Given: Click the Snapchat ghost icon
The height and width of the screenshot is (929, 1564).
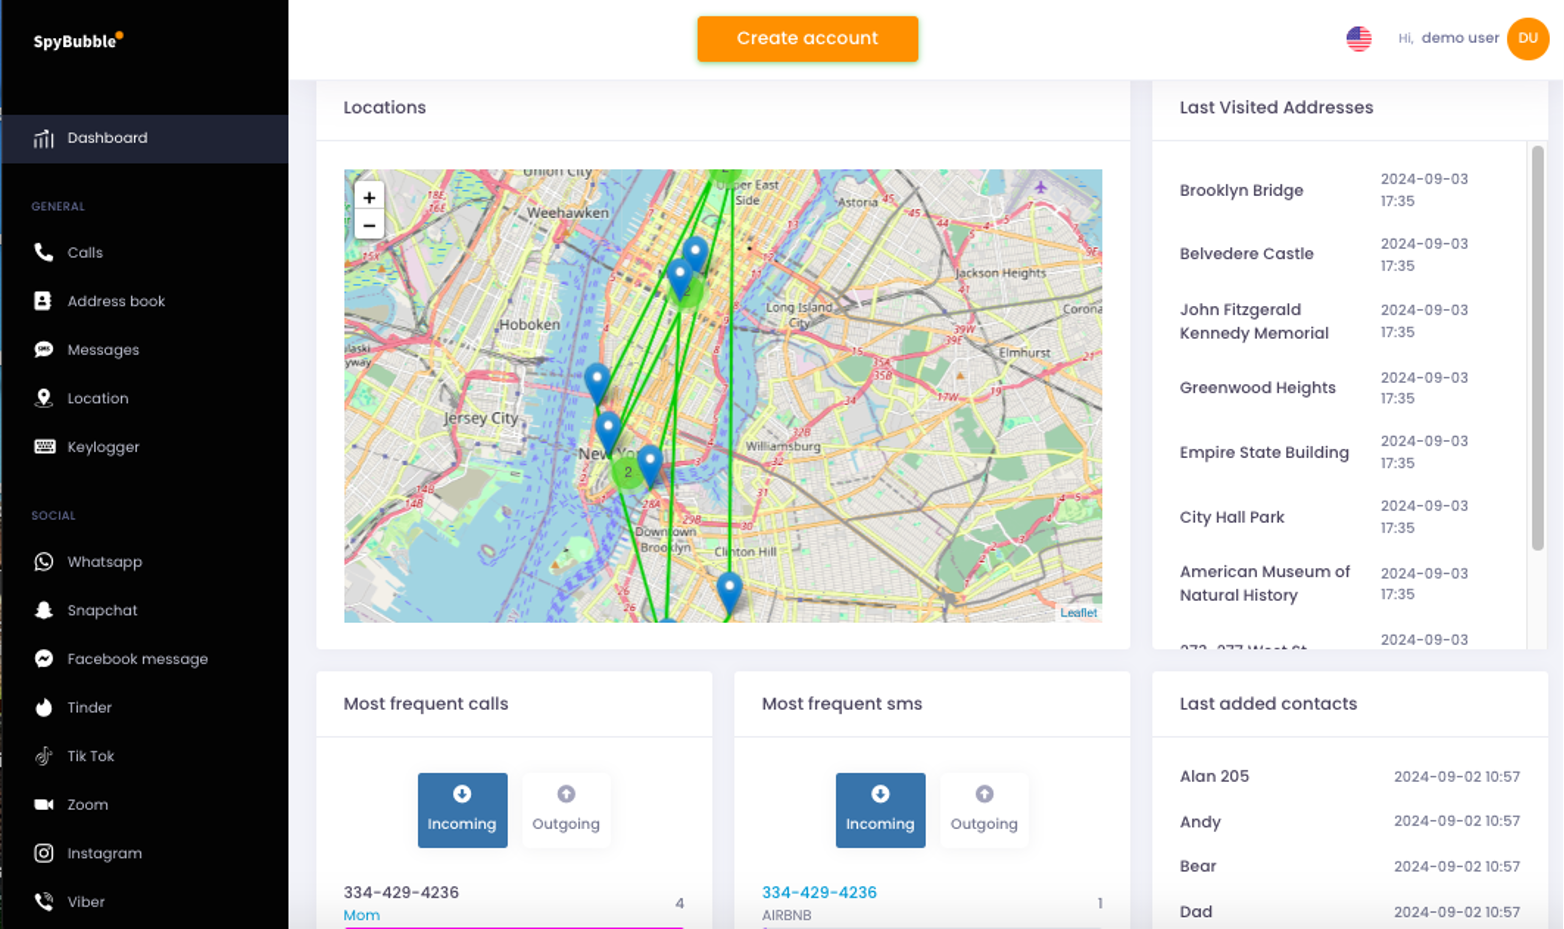Looking at the screenshot, I should point(43,610).
